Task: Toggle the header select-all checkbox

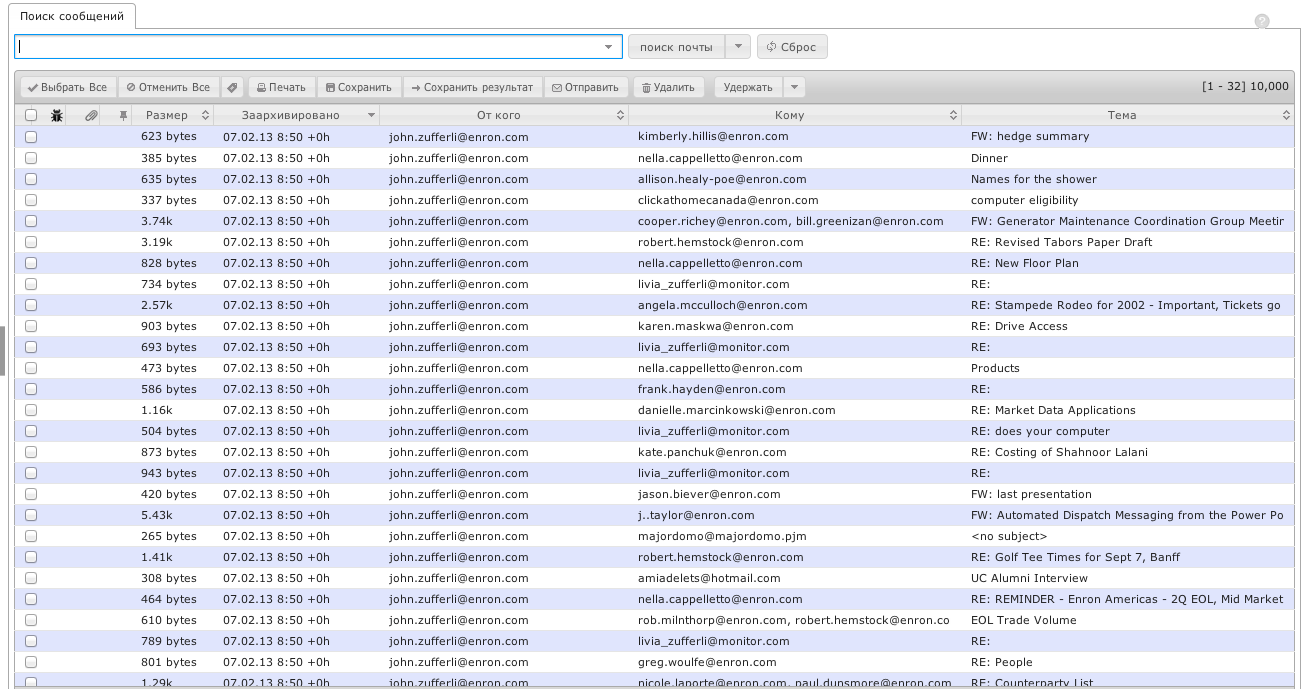Action: 31,115
